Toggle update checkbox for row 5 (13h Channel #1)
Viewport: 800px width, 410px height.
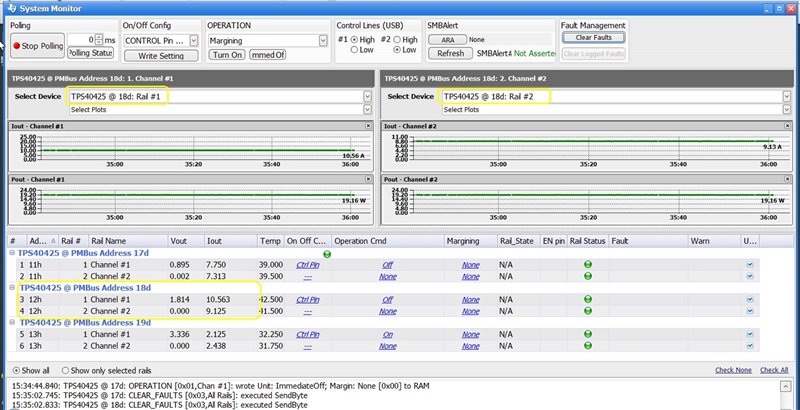click(749, 334)
